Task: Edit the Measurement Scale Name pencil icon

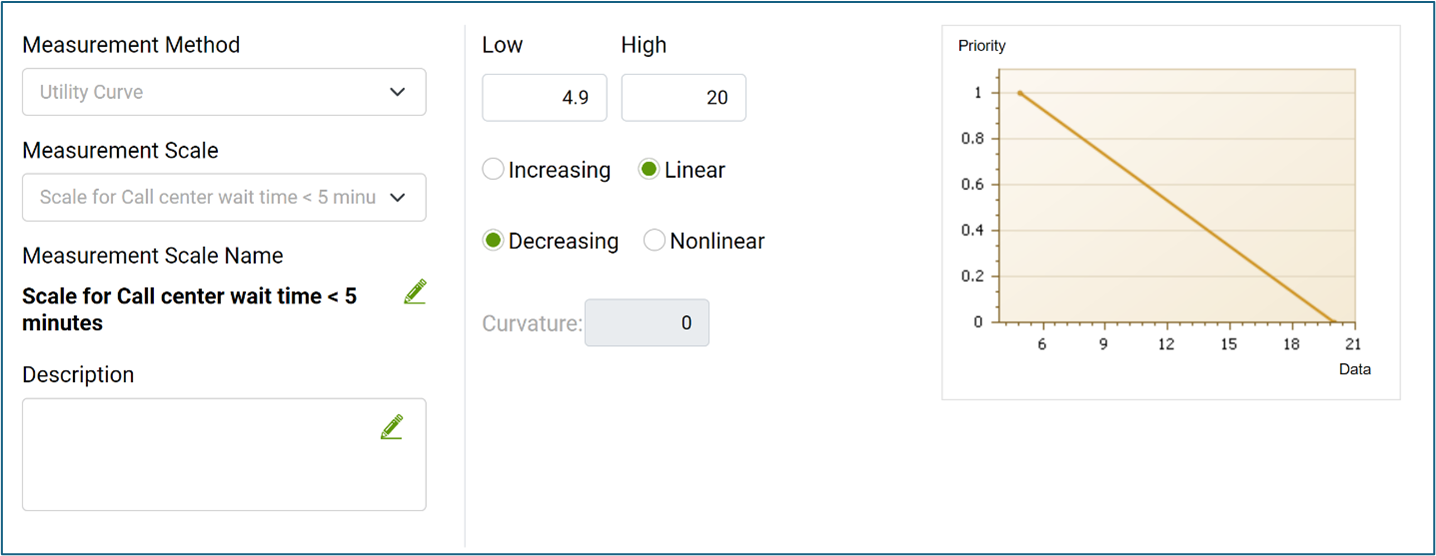Action: click(415, 292)
